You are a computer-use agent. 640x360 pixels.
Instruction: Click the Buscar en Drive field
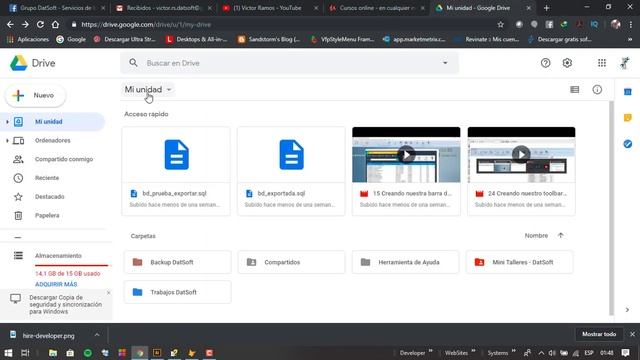pyautogui.click(x=290, y=63)
